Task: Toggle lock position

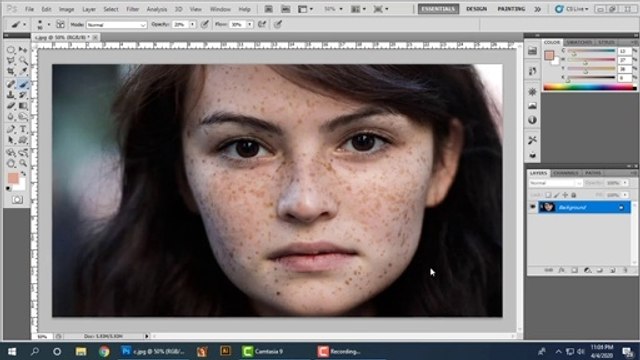Action: click(x=565, y=195)
